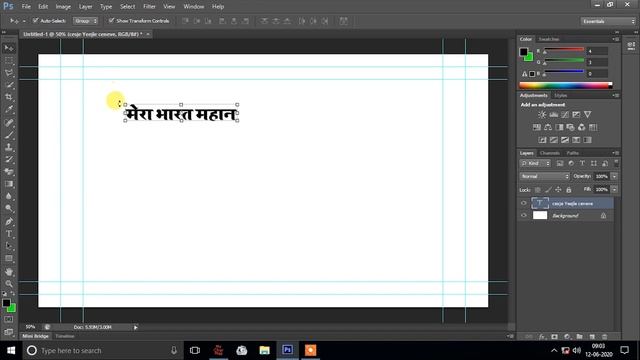The width and height of the screenshot is (640, 360).
Task: Open the Layer menu
Action: tap(85, 7)
